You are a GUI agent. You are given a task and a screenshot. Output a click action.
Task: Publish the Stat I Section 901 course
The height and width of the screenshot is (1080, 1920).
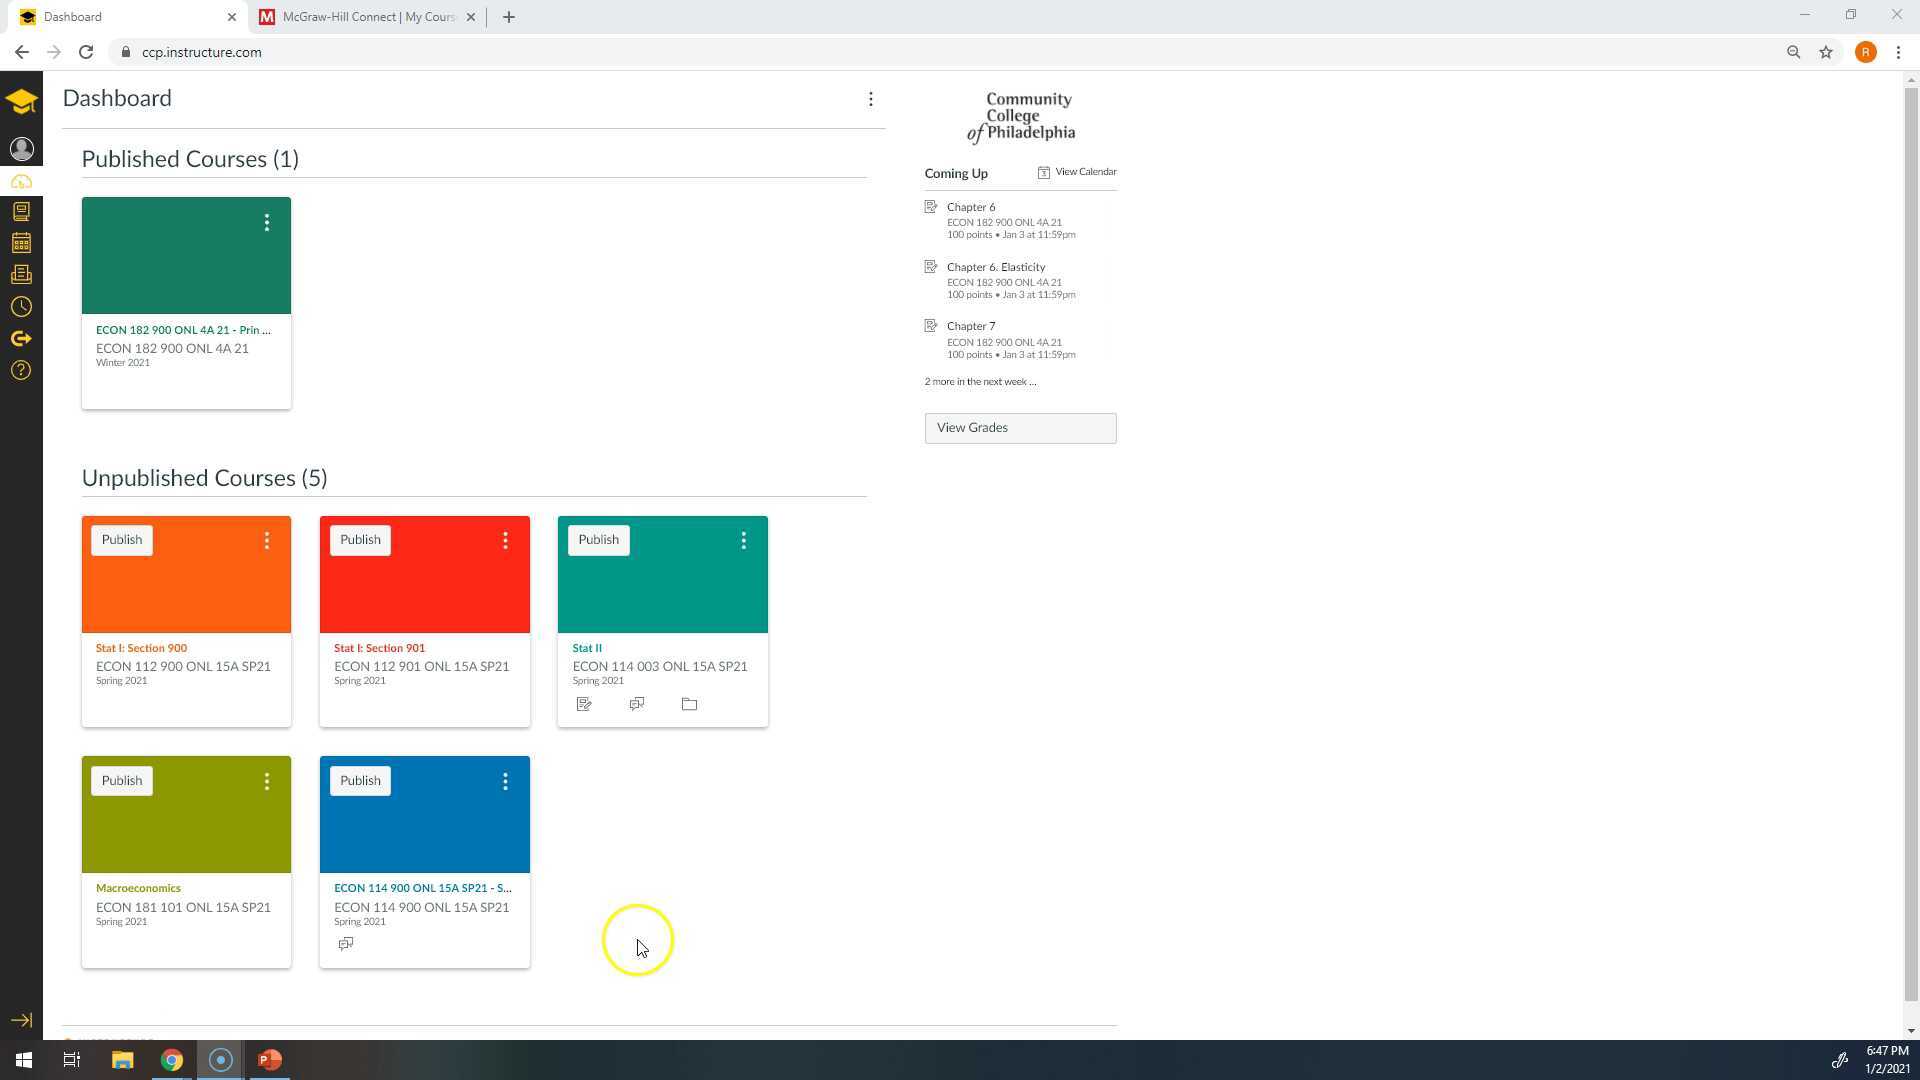pos(360,540)
